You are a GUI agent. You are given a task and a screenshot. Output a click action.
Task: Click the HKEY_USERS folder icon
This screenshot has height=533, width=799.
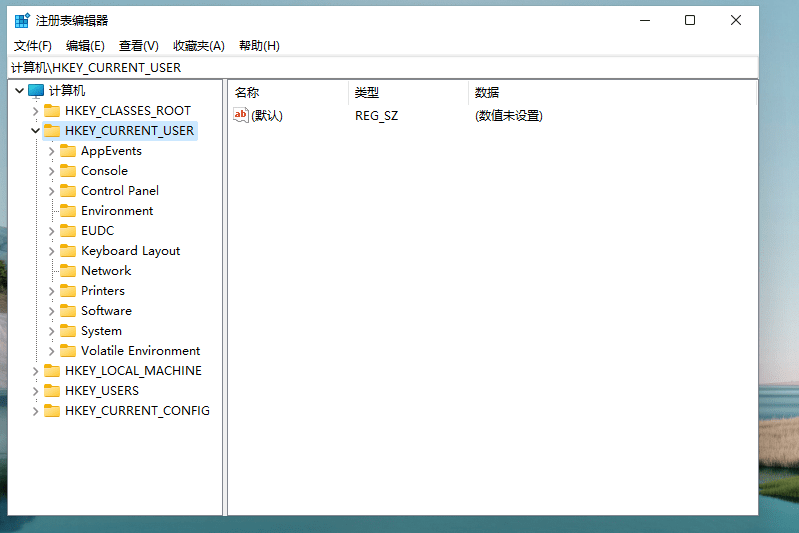coord(52,391)
